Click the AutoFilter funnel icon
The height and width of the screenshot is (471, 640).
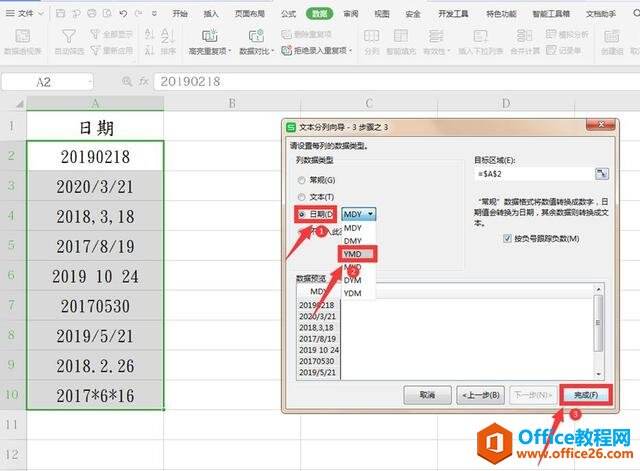69,36
